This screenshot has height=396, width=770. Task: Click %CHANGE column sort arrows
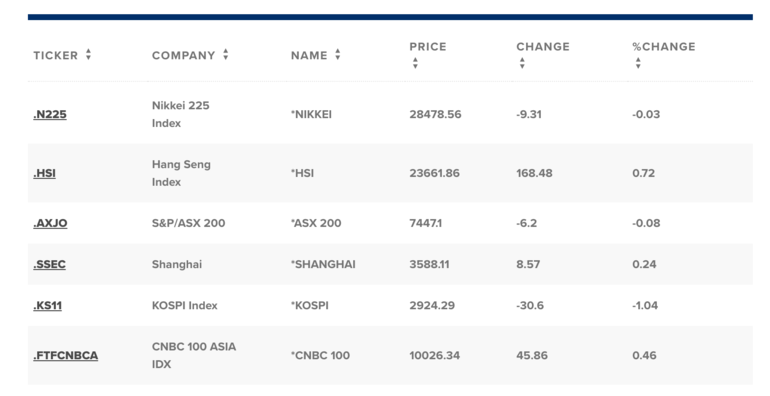[x=638, y=63]
